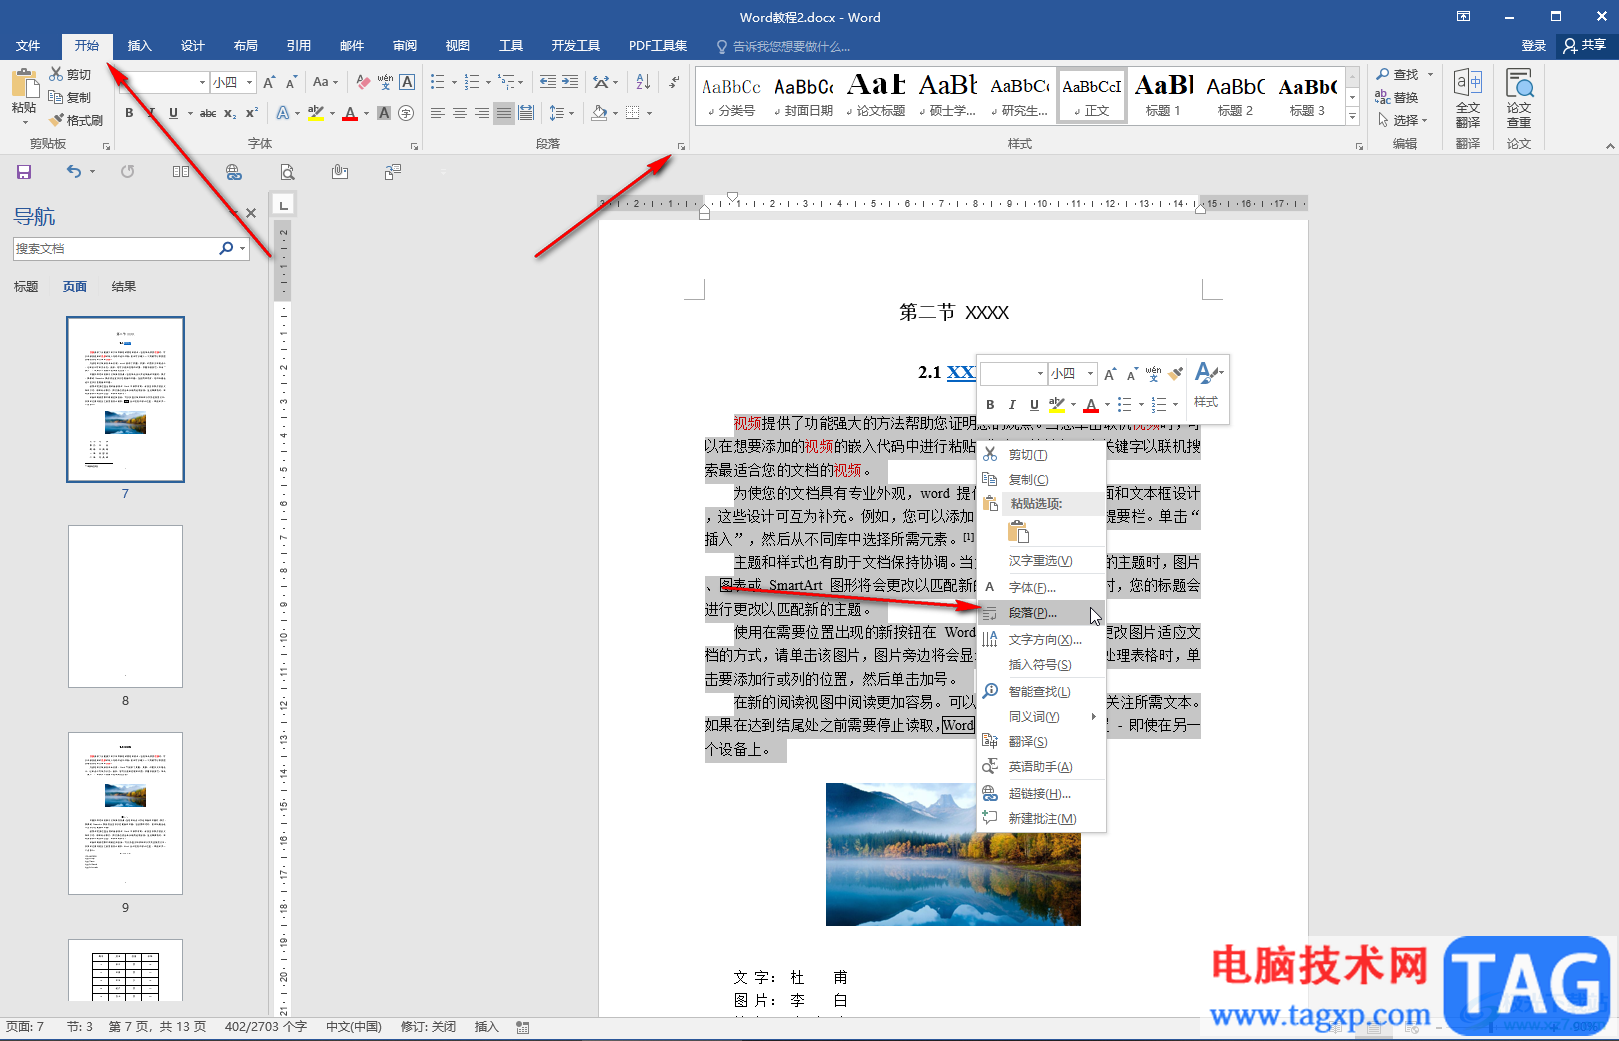Click Styles (样式) in mini toolbar
The width and height of the screenshot is (1619, 1041).
[1207, 385]
